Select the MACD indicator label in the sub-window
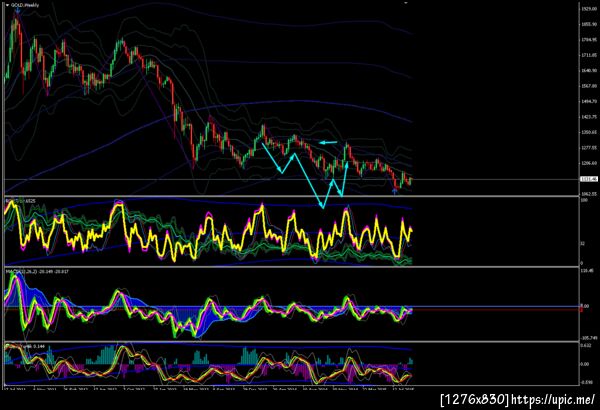This screenshot has height=410, width=600. [x=37, y=271]
